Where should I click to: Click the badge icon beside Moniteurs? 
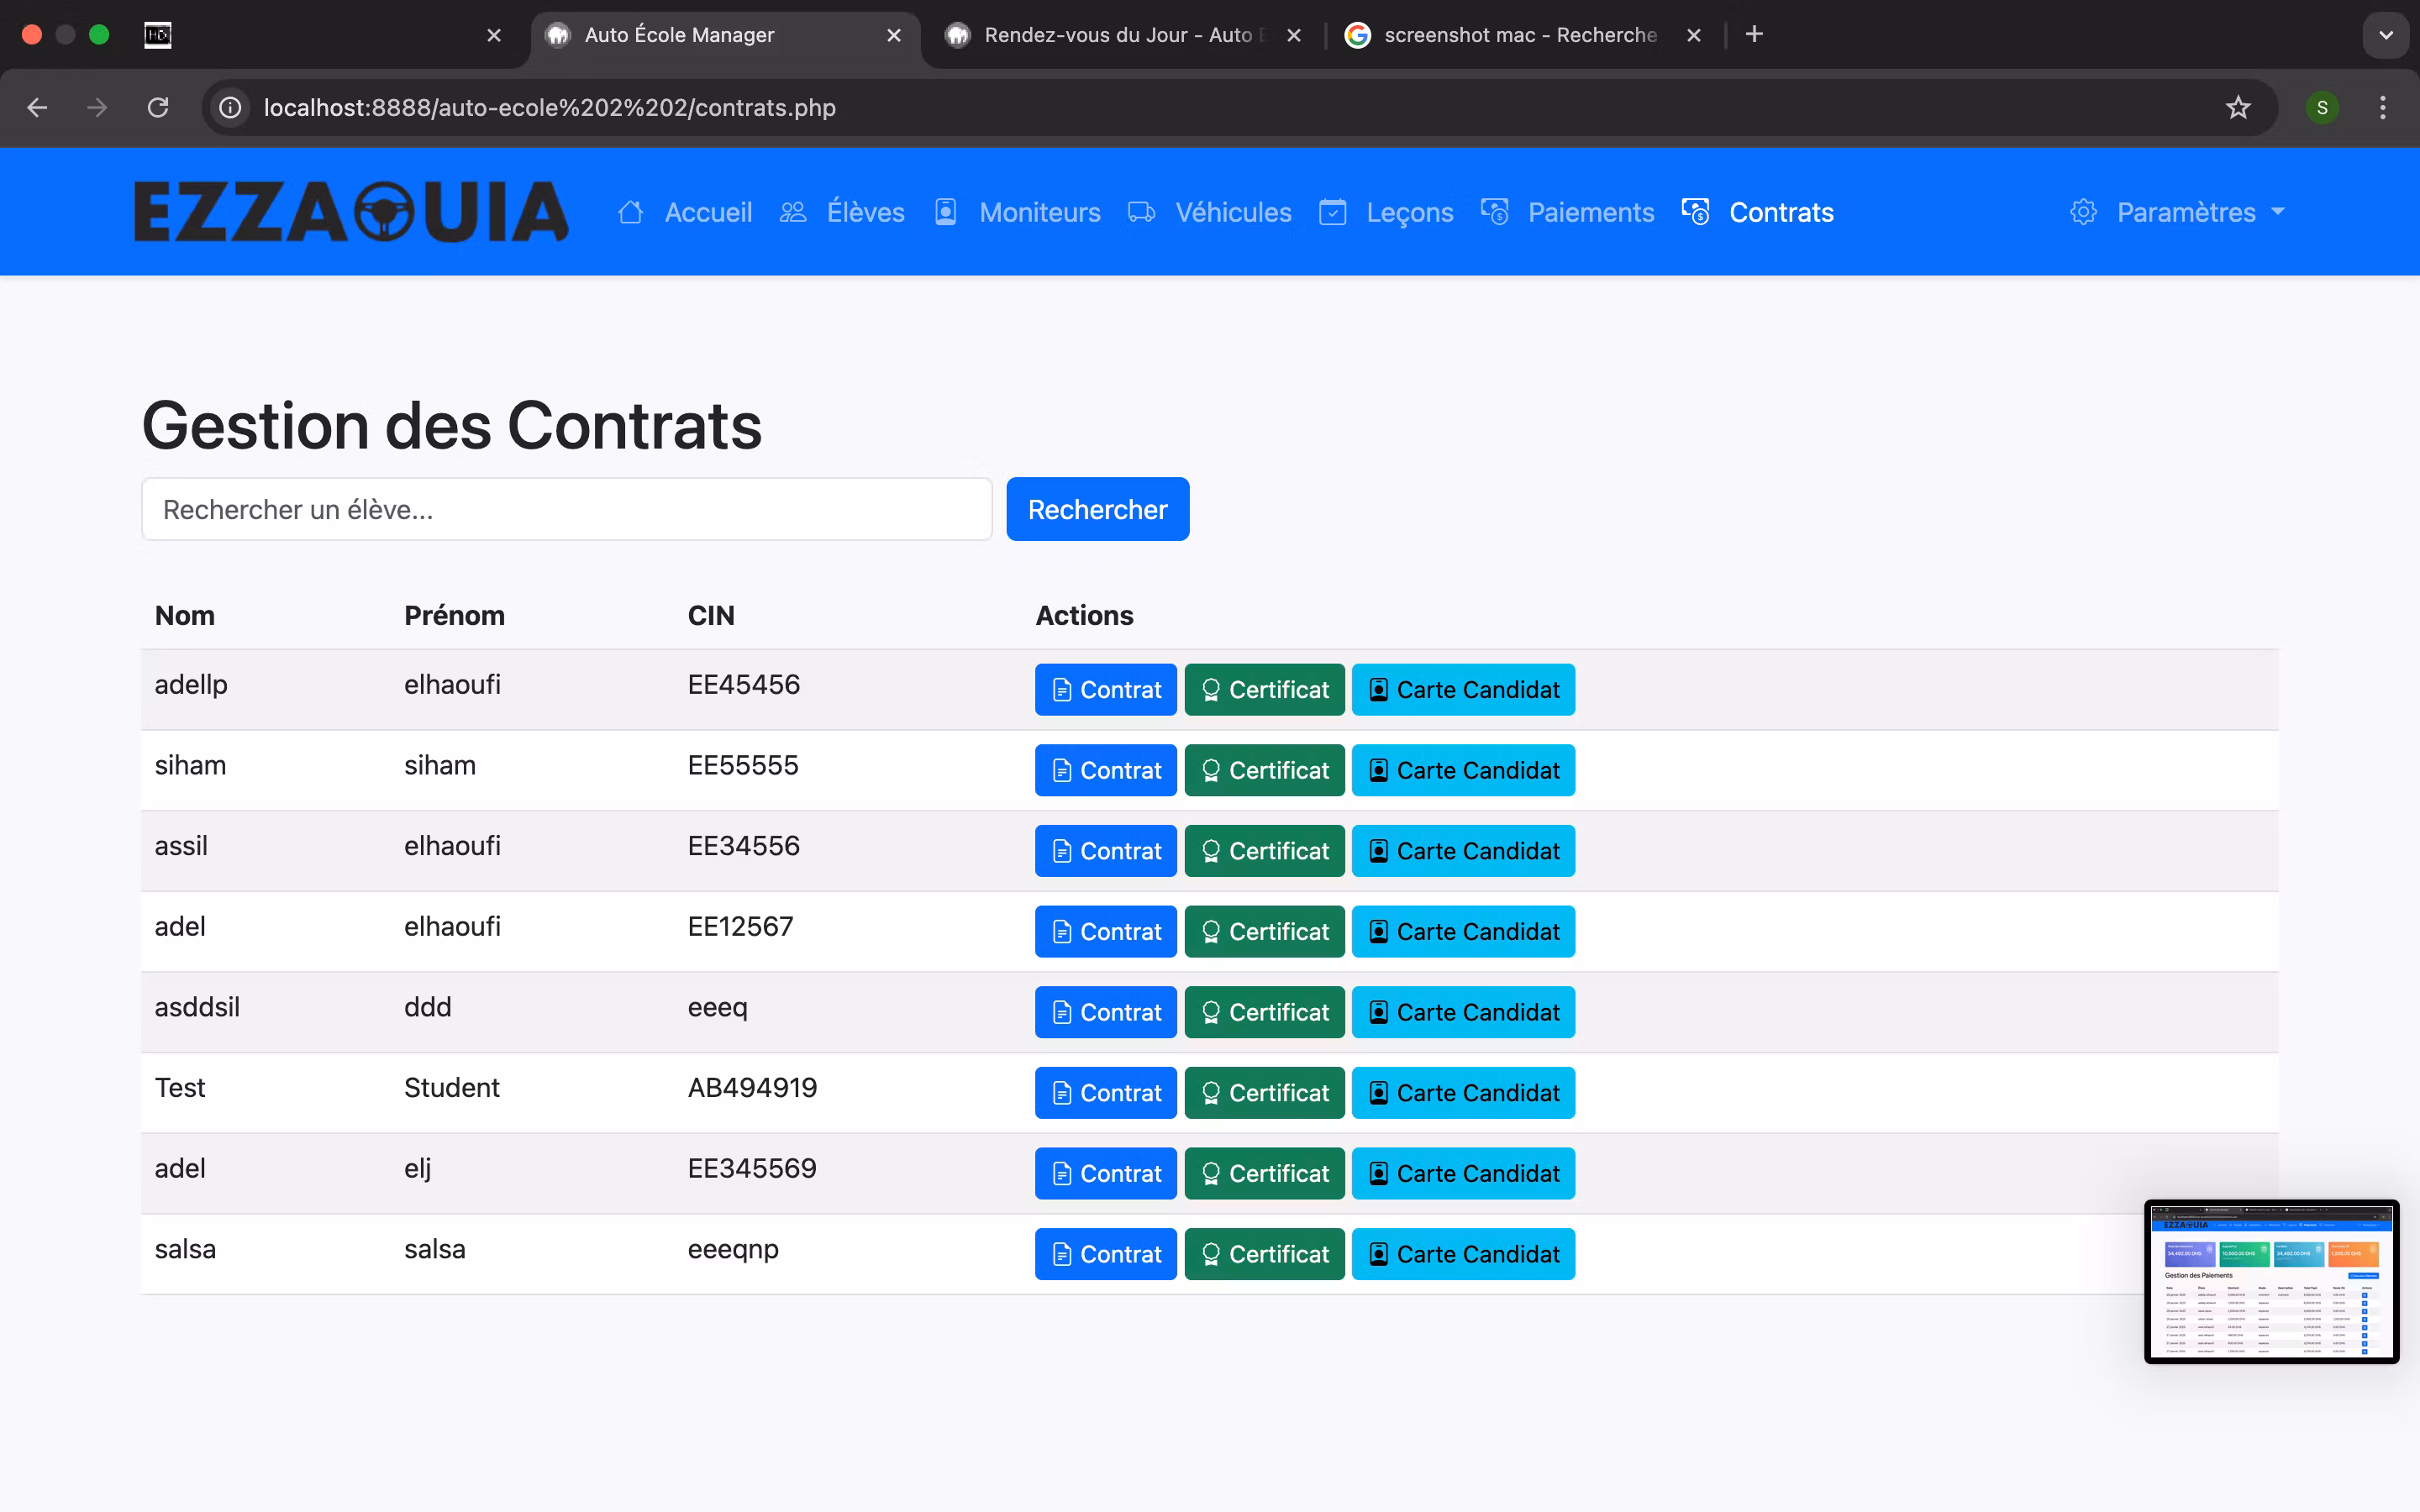(945, 212)
